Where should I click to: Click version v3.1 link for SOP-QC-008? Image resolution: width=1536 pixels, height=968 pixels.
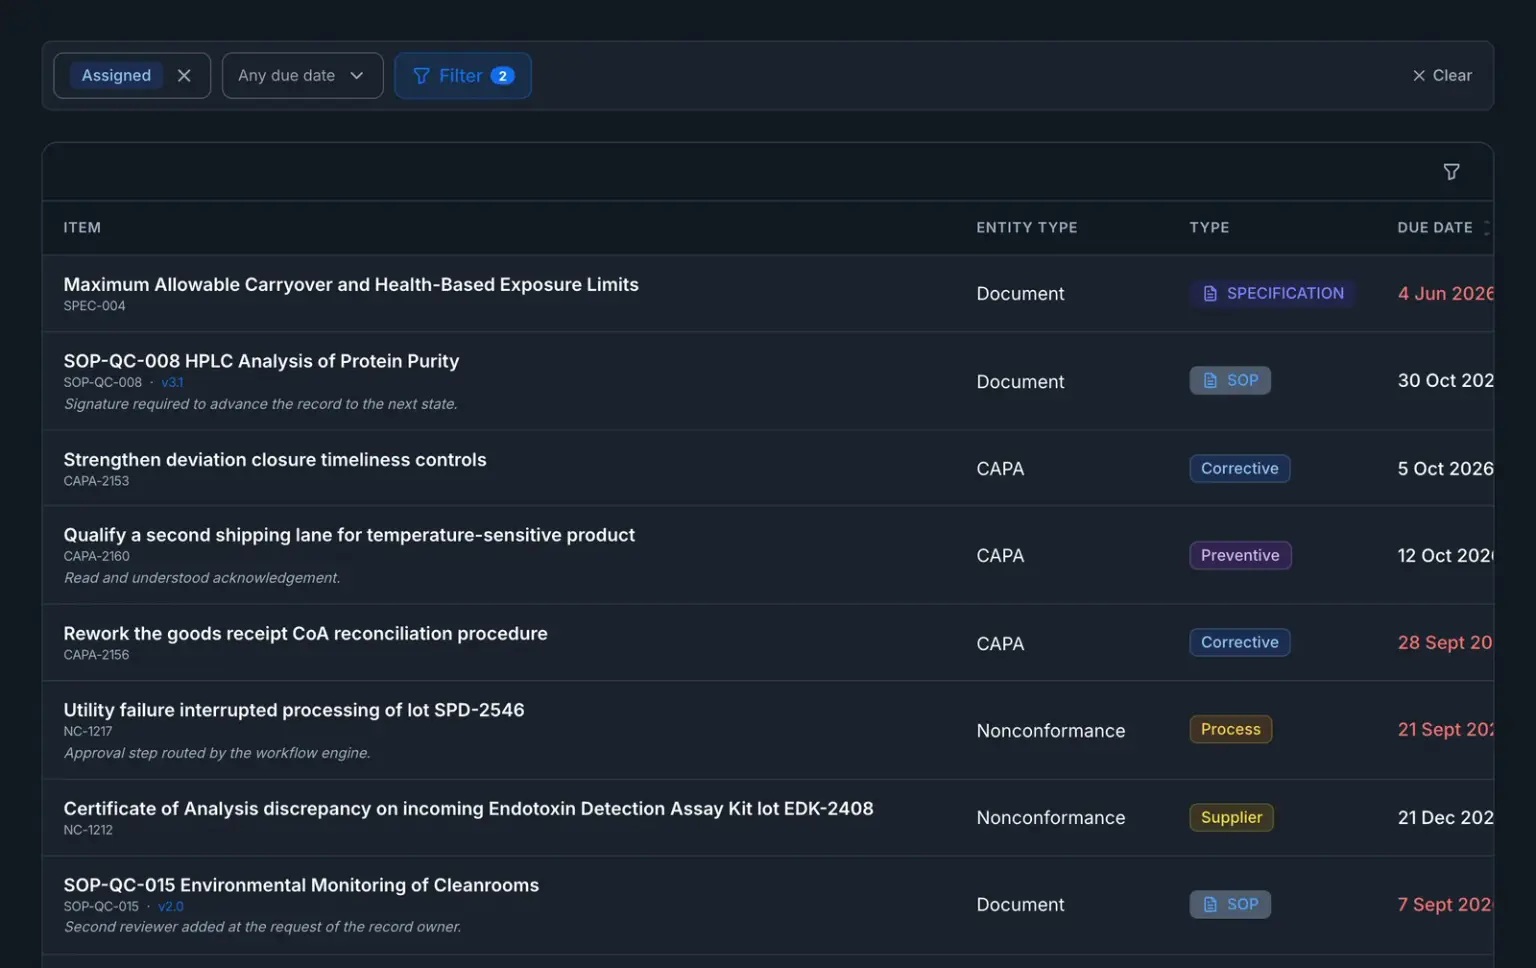(x=172, y=382)
